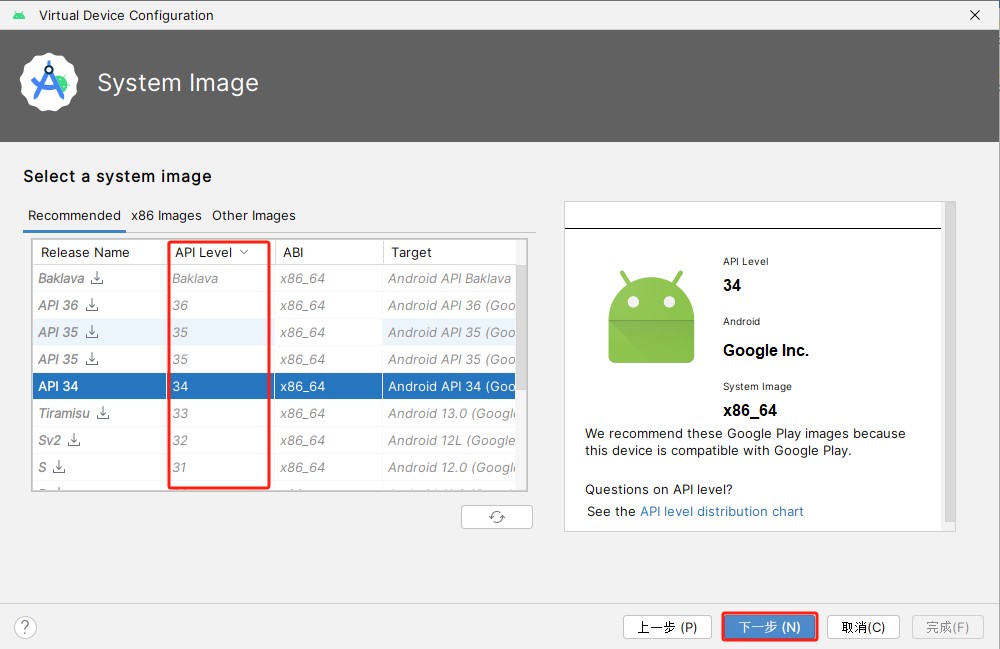
Task: Close the Virtual Device Configuration dialog
Action: [974, 15]
